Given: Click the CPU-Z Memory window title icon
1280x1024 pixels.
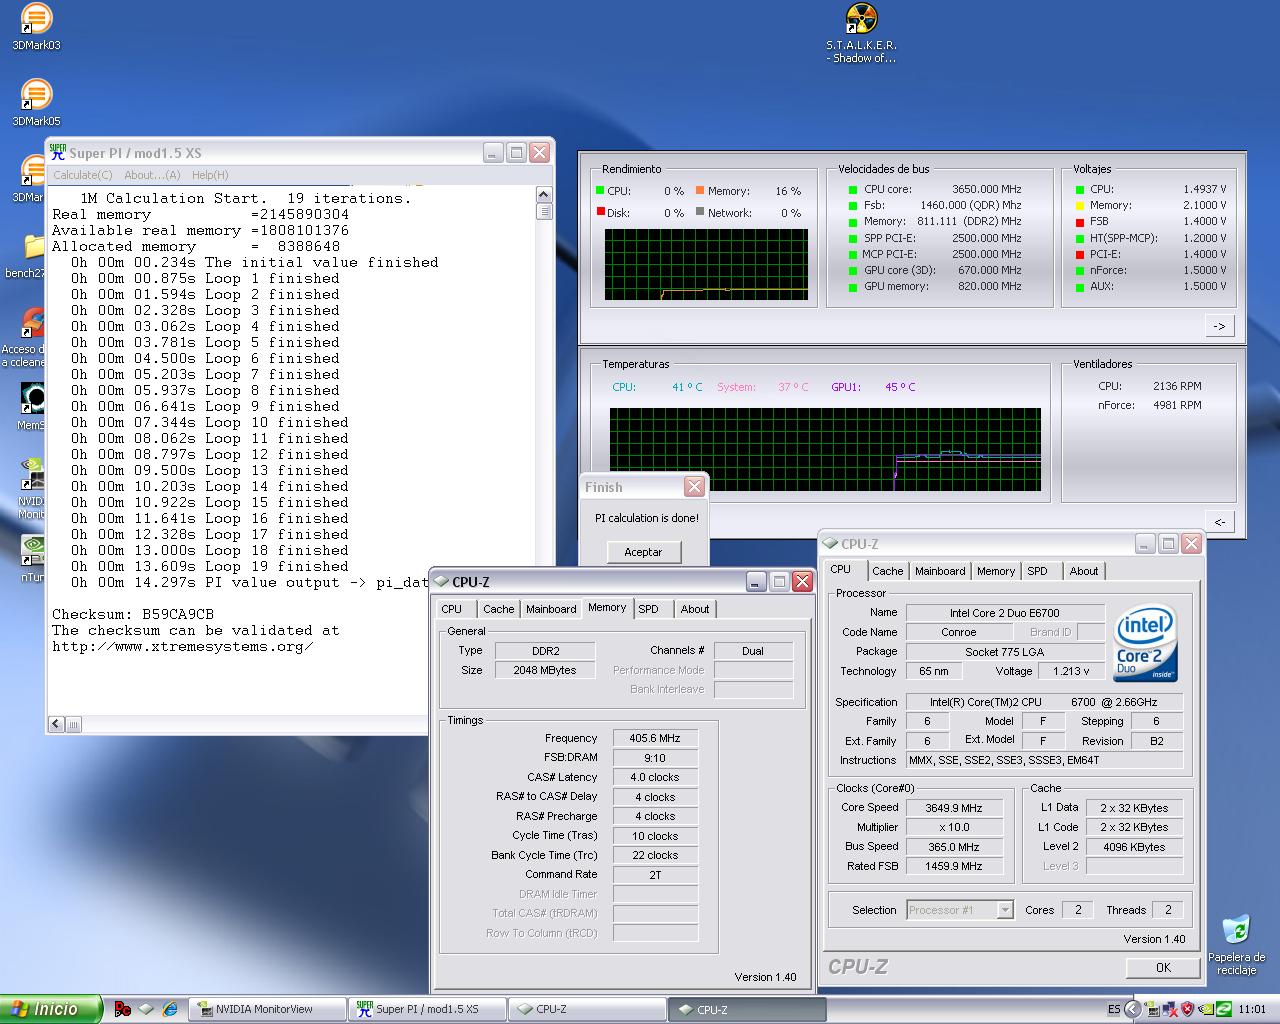Looking at the screenshot, I should [441, 582].
